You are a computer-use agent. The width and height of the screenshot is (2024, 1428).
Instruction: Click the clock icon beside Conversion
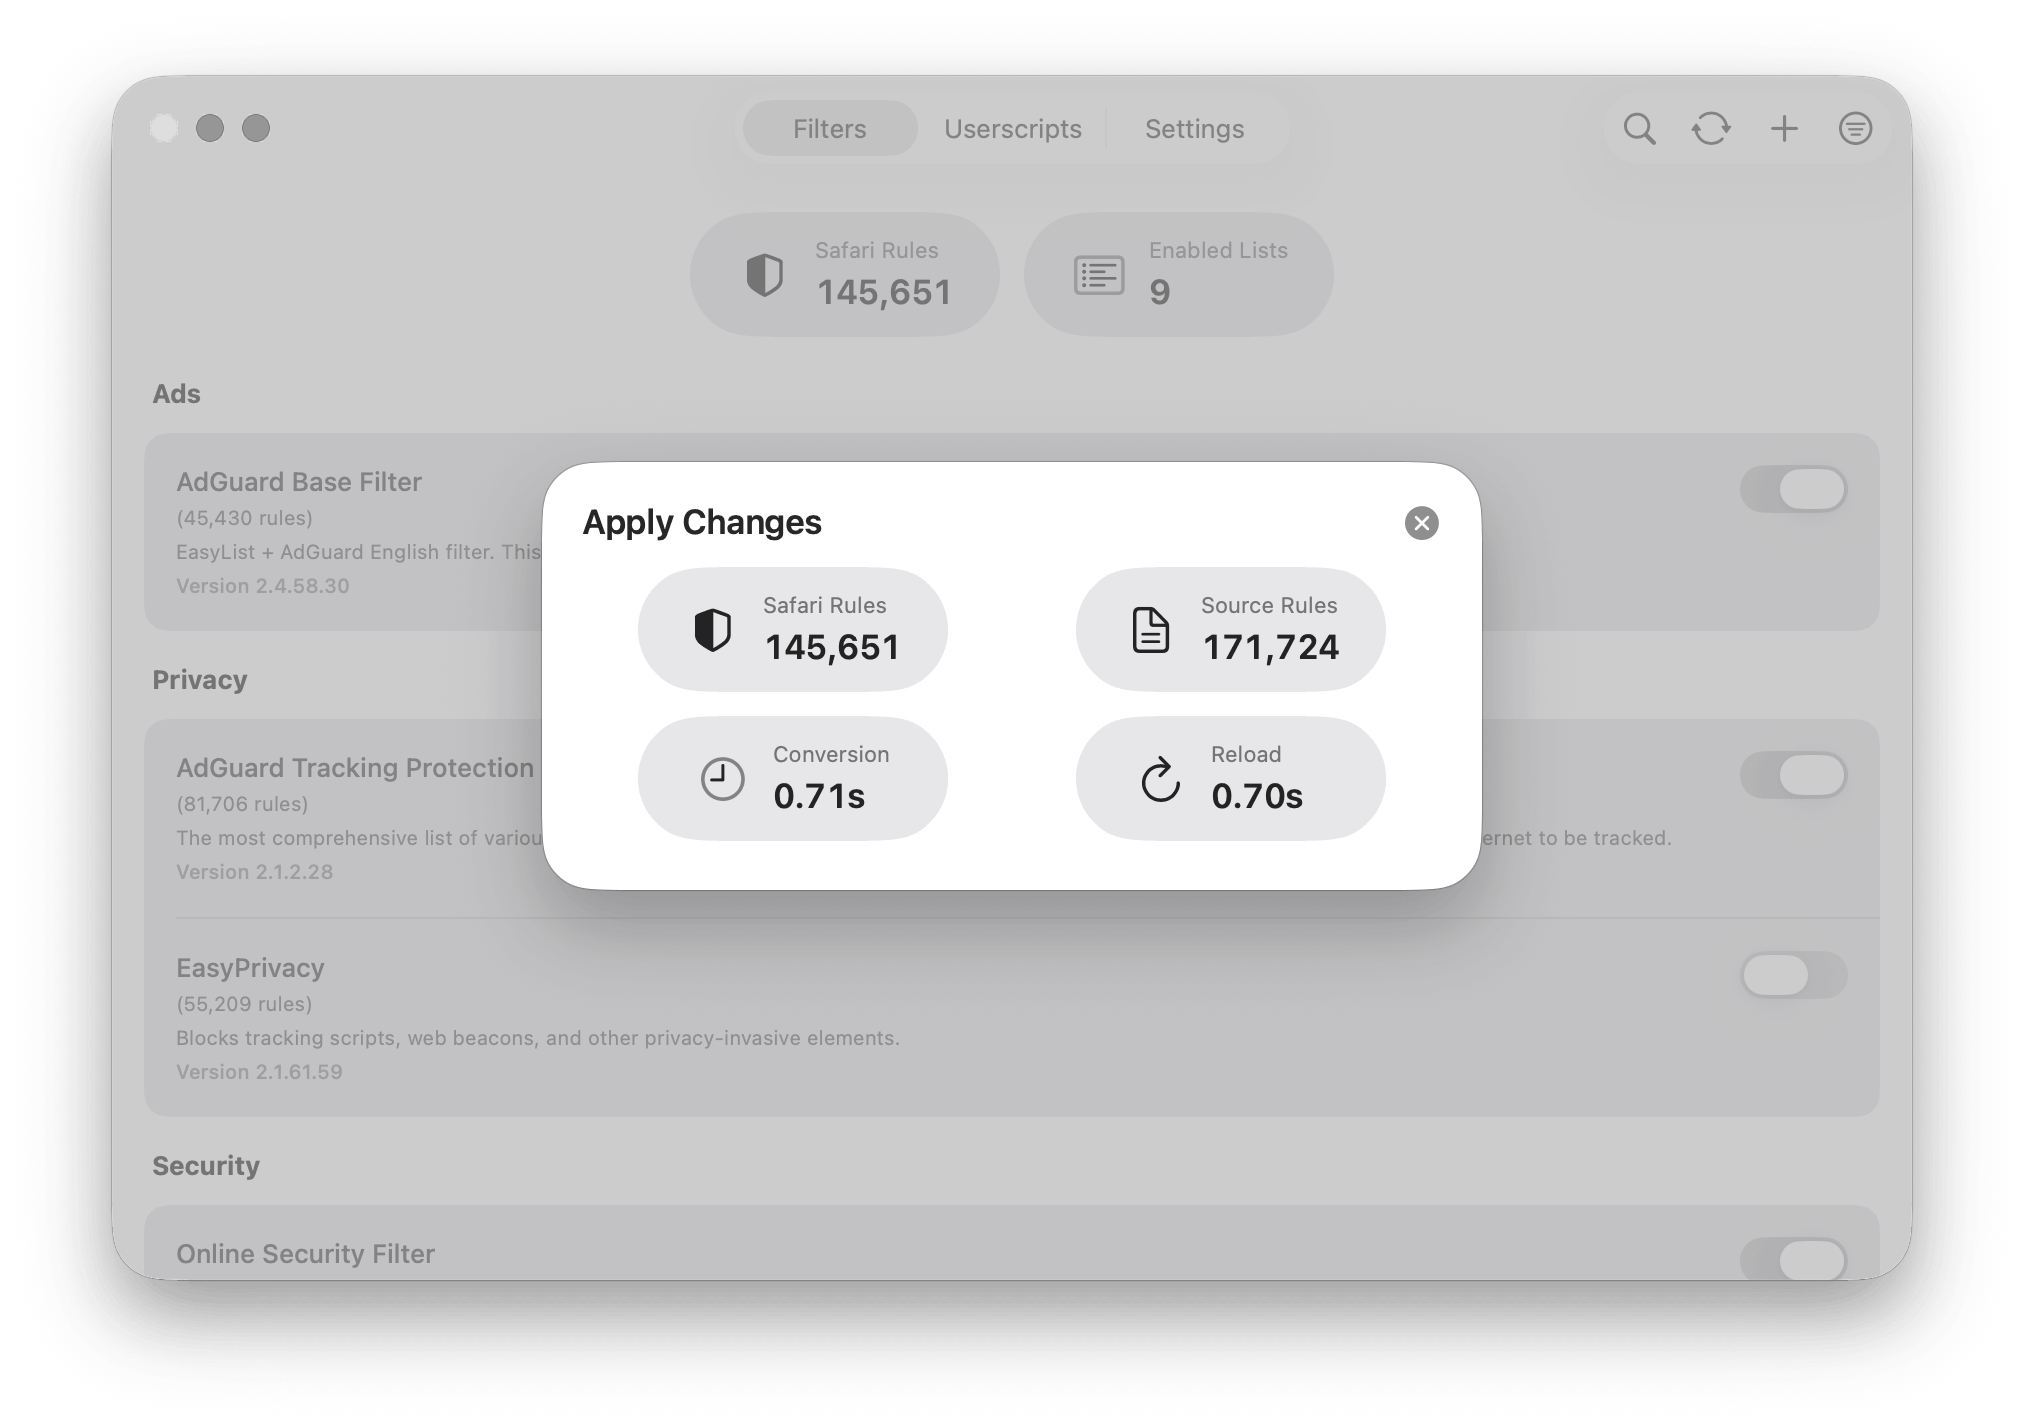click(722, 779)
